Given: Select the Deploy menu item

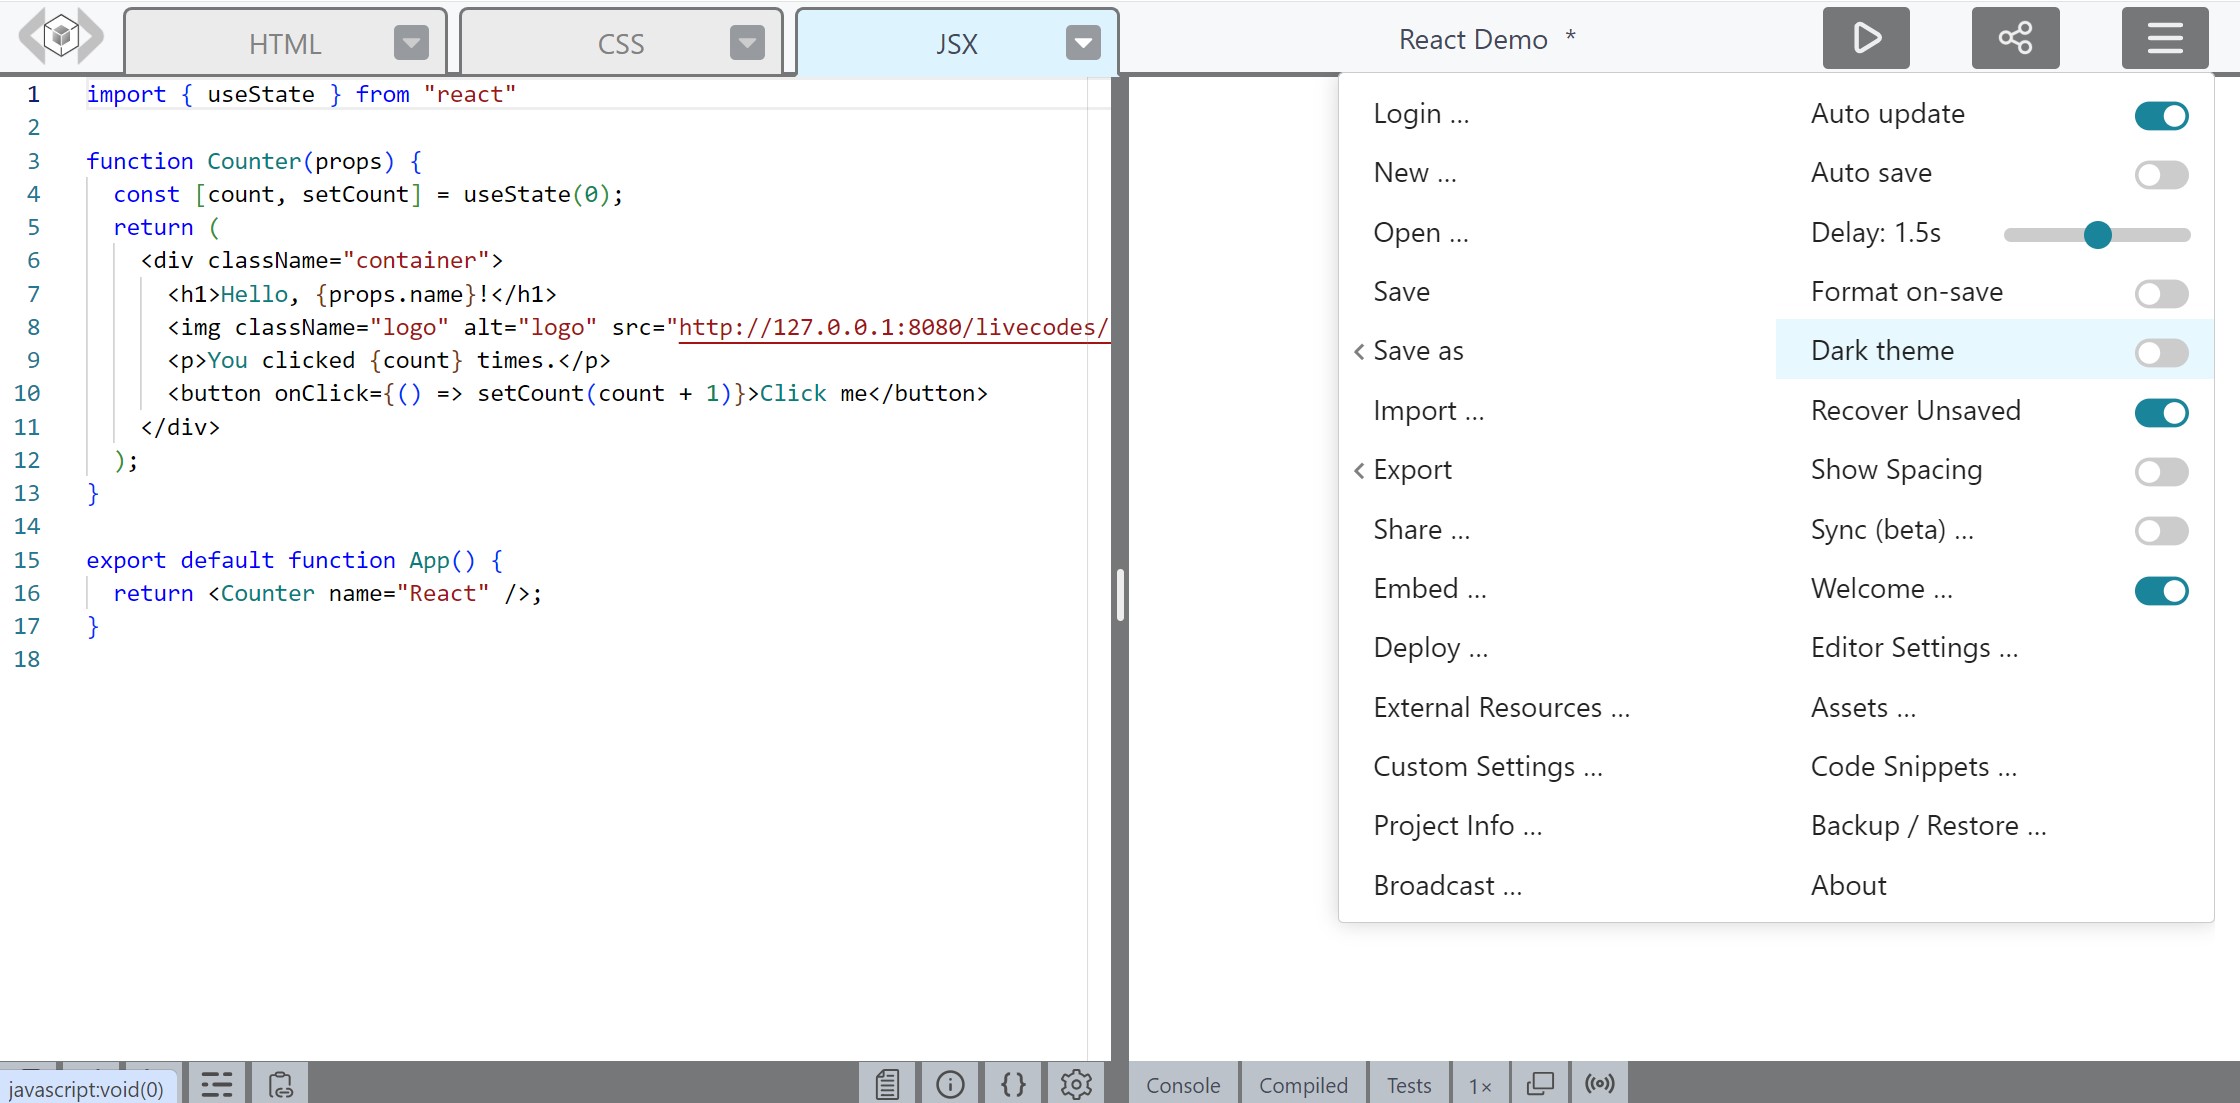Looking at the screenshot, I should [1429, 647].
